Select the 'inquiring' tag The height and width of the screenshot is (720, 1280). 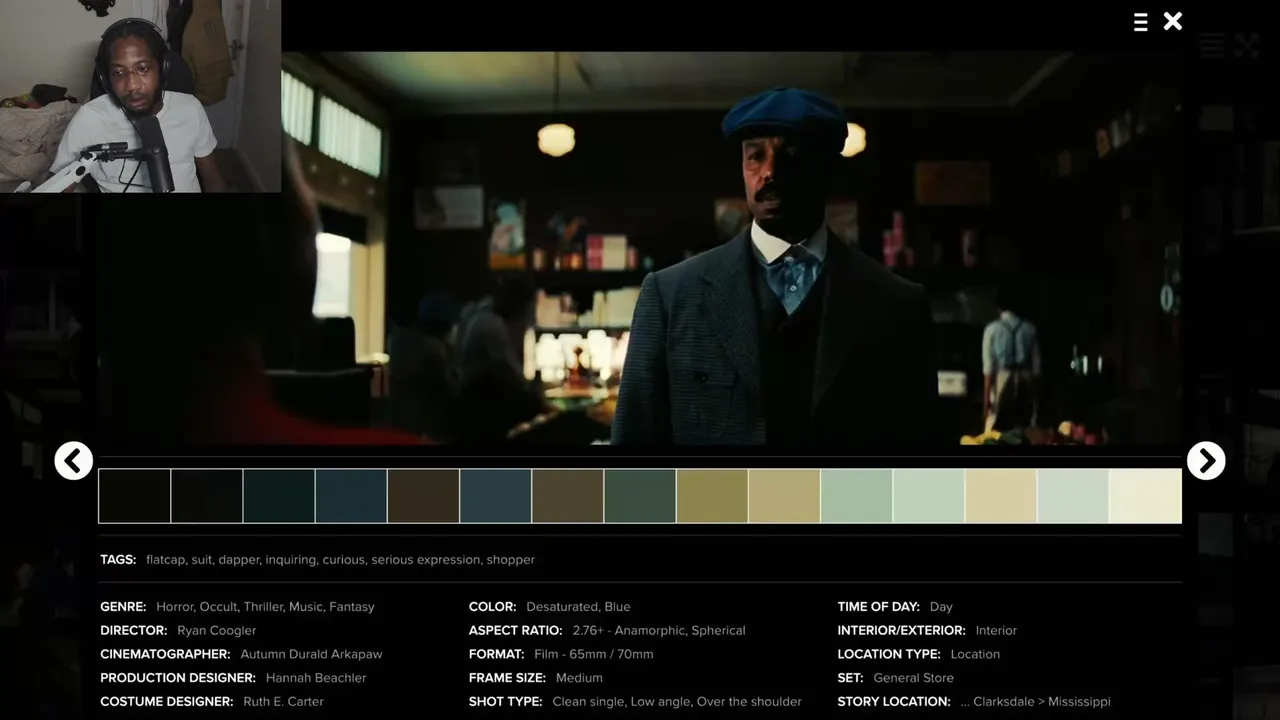point(290,560)
